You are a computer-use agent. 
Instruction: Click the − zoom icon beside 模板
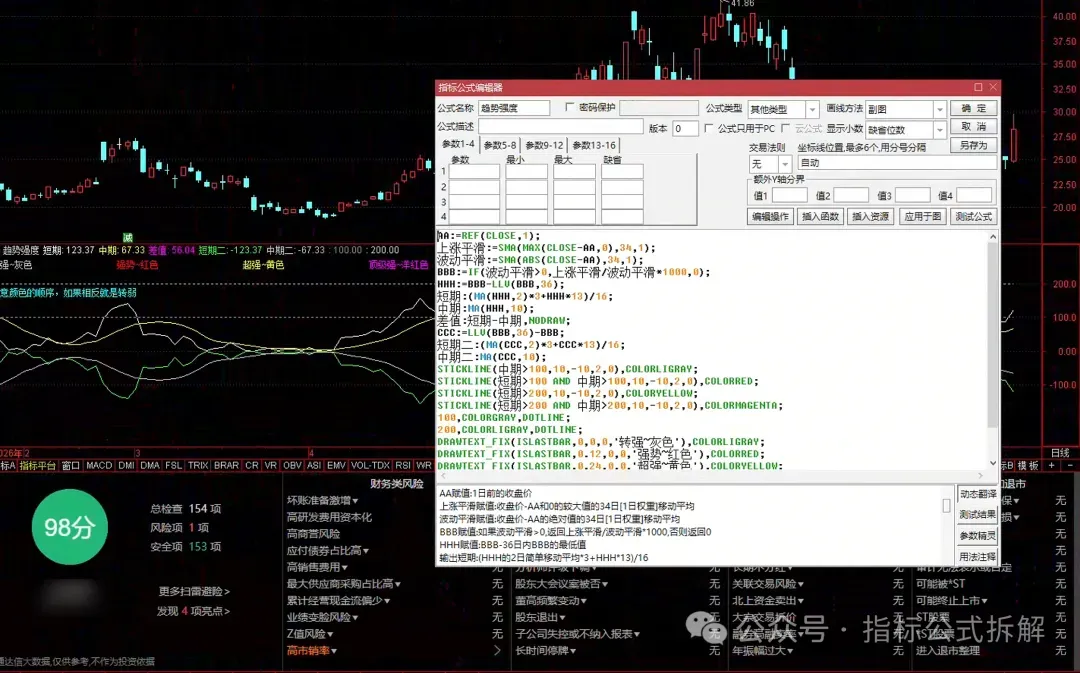tap(1070, 466)
